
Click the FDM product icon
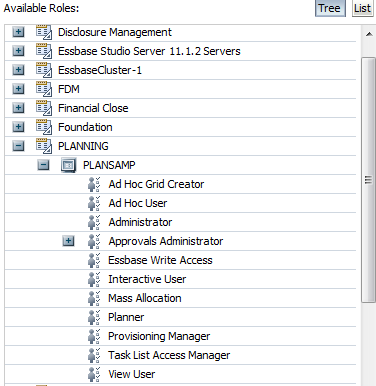(44, 89)
